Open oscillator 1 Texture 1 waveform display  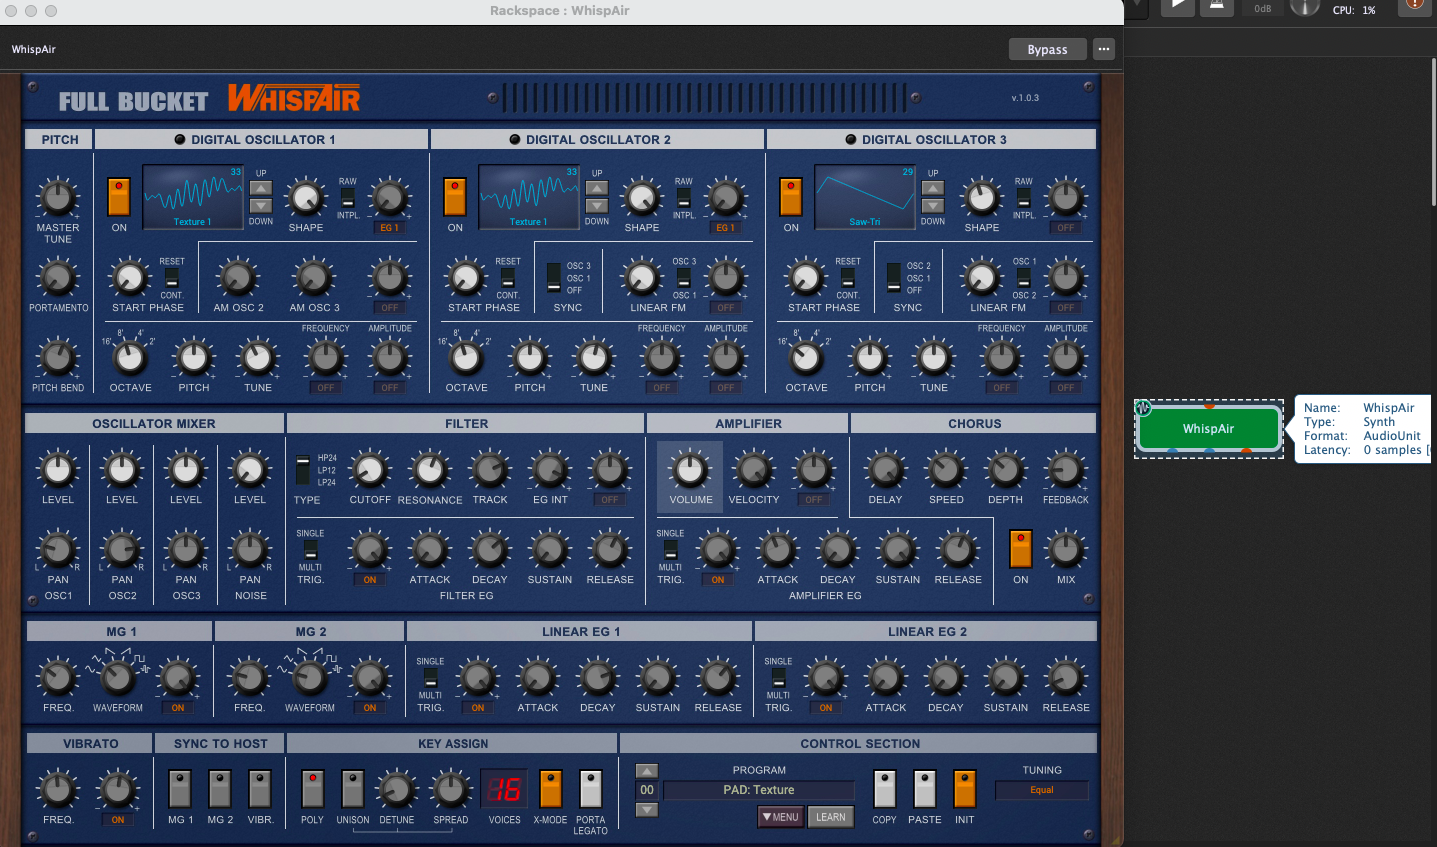click(193, 197)
